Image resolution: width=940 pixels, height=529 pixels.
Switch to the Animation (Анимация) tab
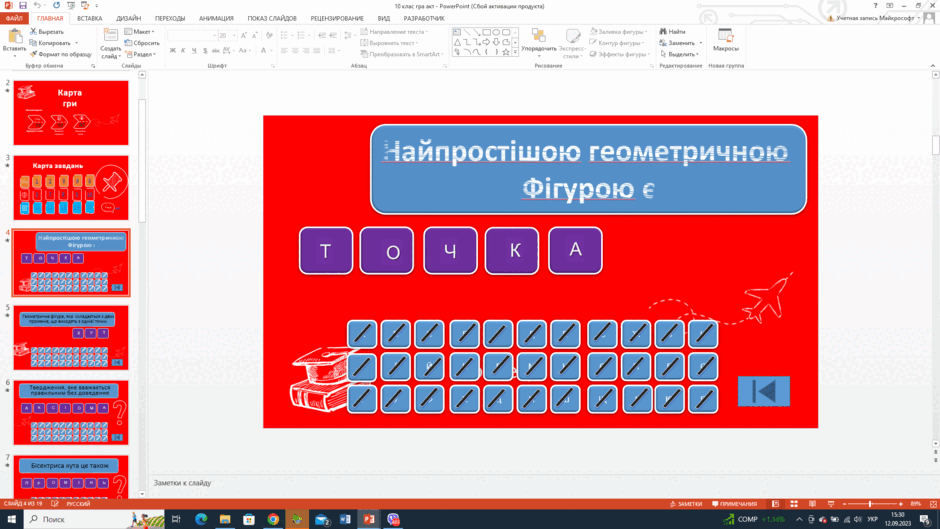pyautogui.click(x=216, y=18)
